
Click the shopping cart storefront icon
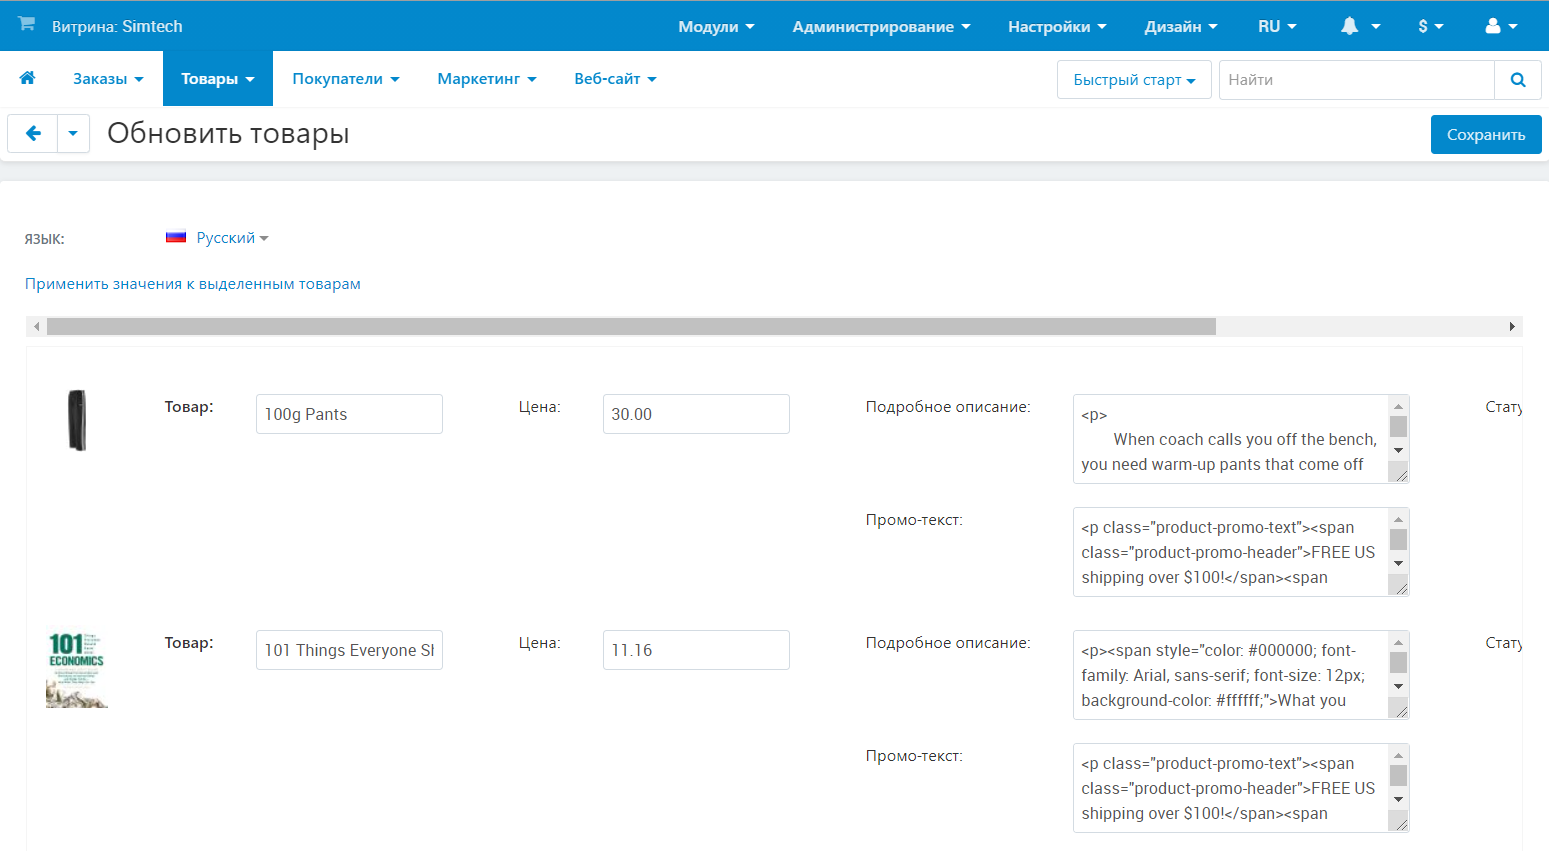coord(26,24)
